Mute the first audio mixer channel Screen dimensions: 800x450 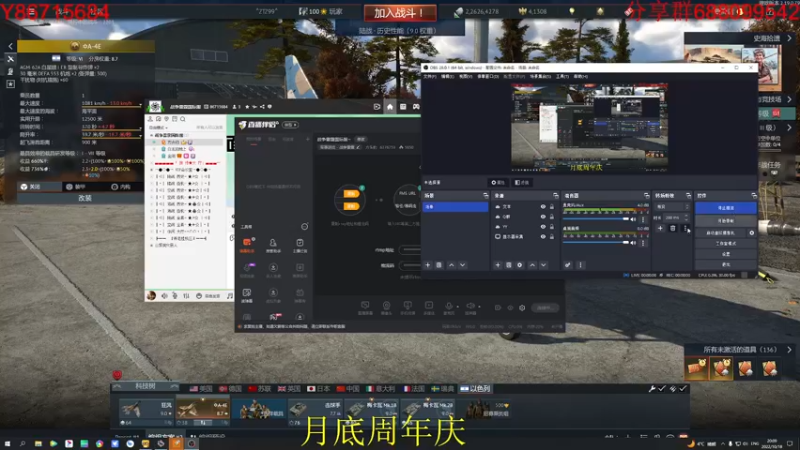pyautogui.click(x=634, y=219)
